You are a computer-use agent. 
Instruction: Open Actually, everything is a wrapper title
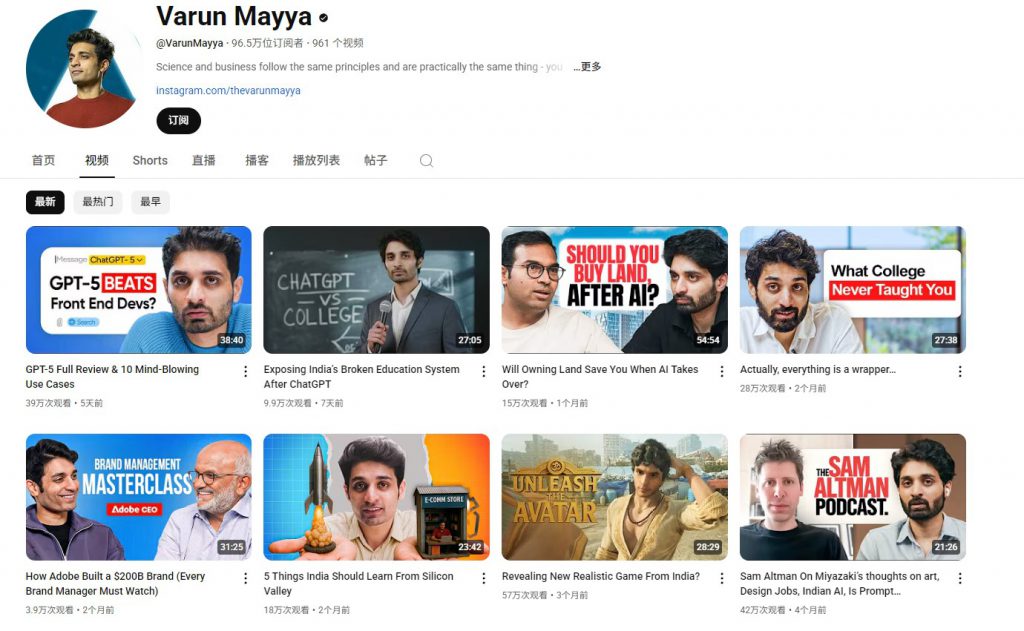point(818,370)
